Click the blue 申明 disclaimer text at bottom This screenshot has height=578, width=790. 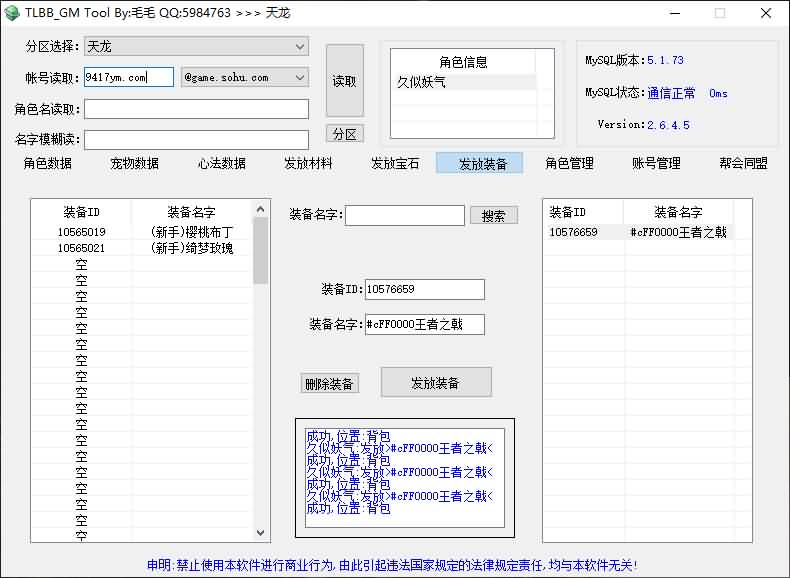(x=392, y=565)
